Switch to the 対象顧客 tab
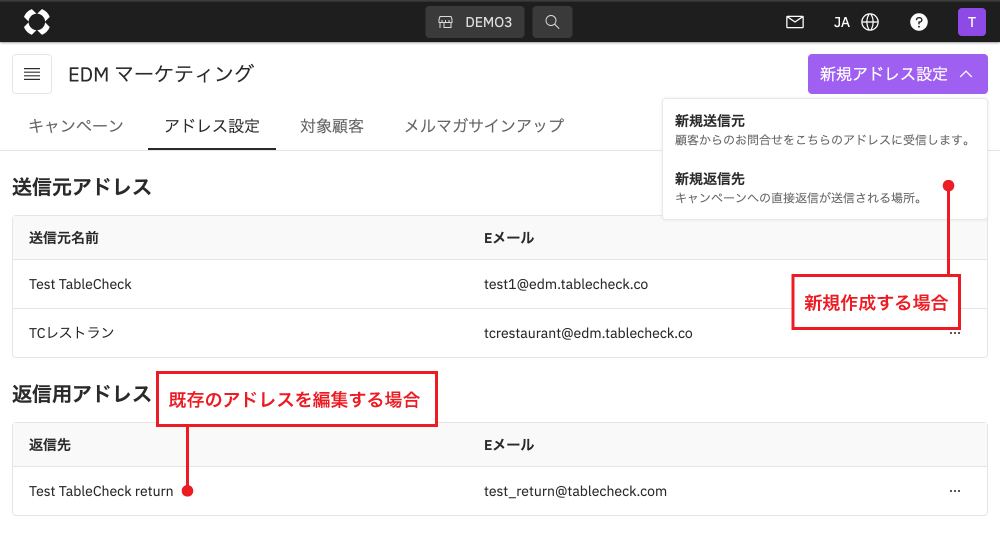The width and height of the screenshot is (1000, 554). pos(332,126)
